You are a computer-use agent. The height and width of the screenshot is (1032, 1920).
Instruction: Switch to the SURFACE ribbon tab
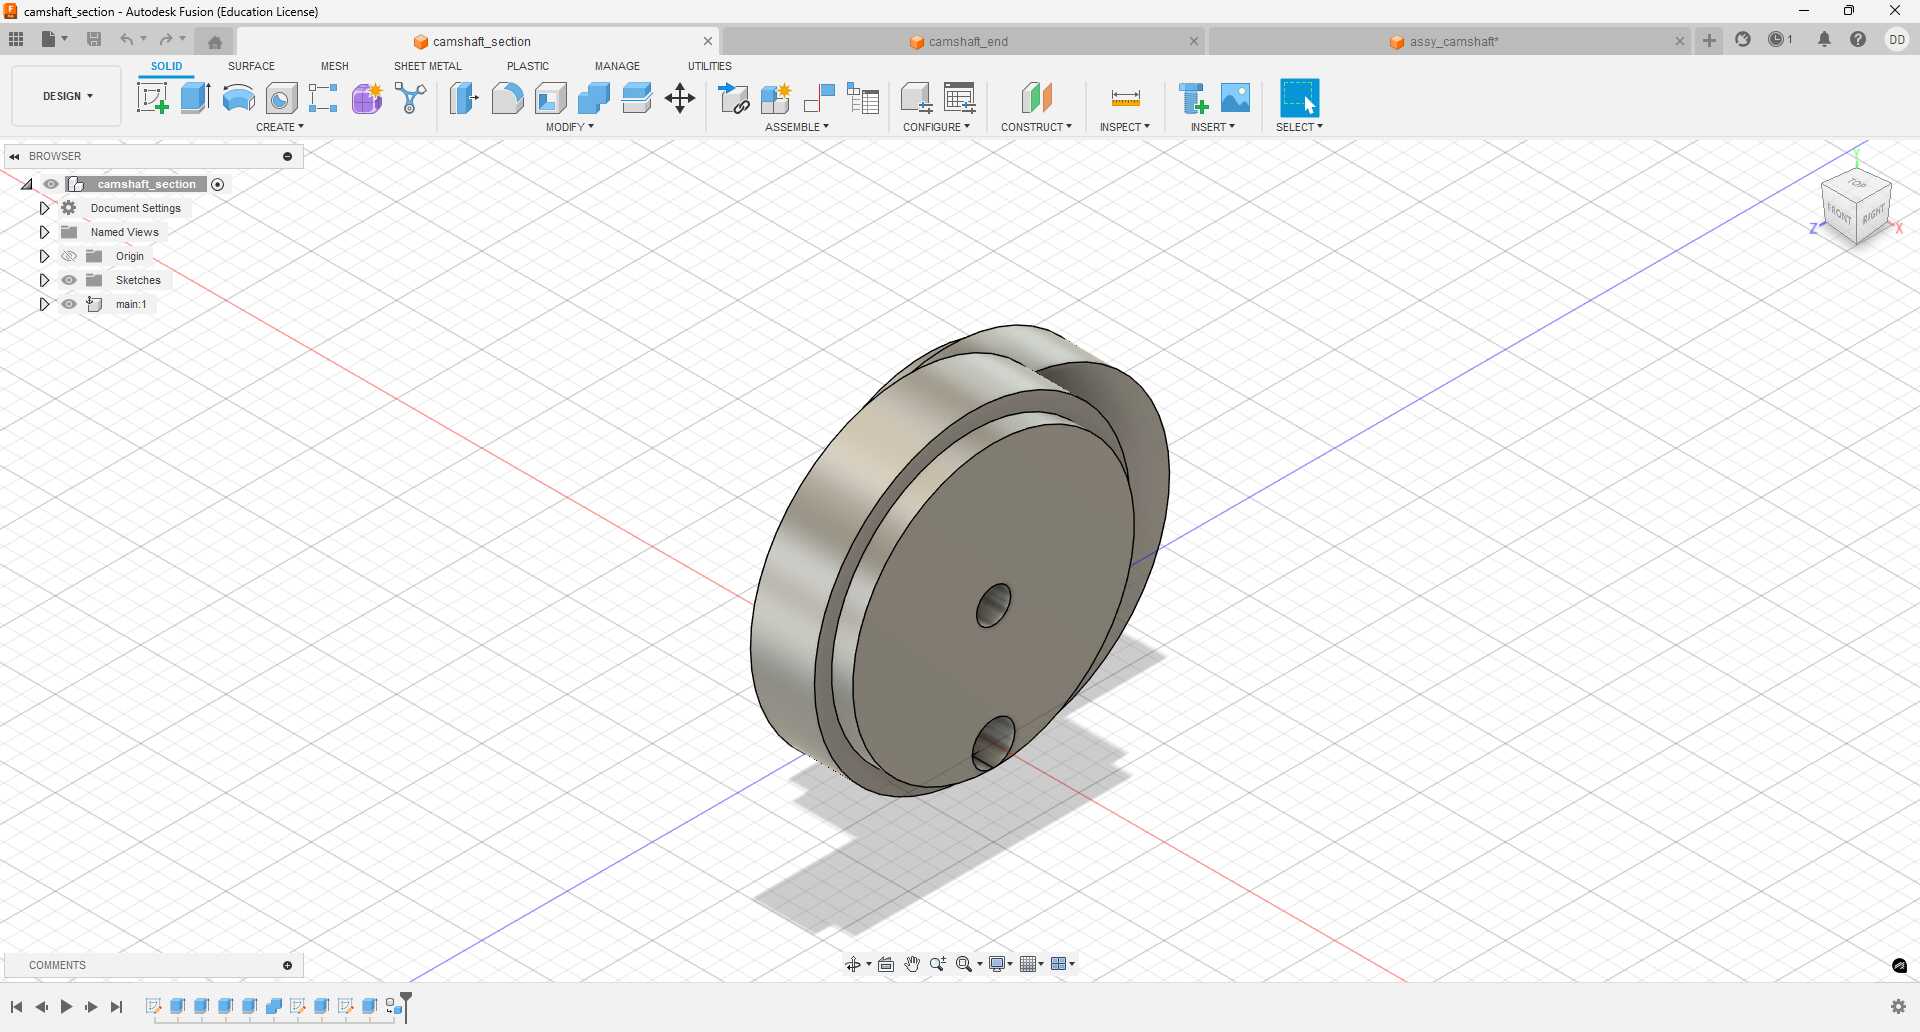tap(251, 66)
